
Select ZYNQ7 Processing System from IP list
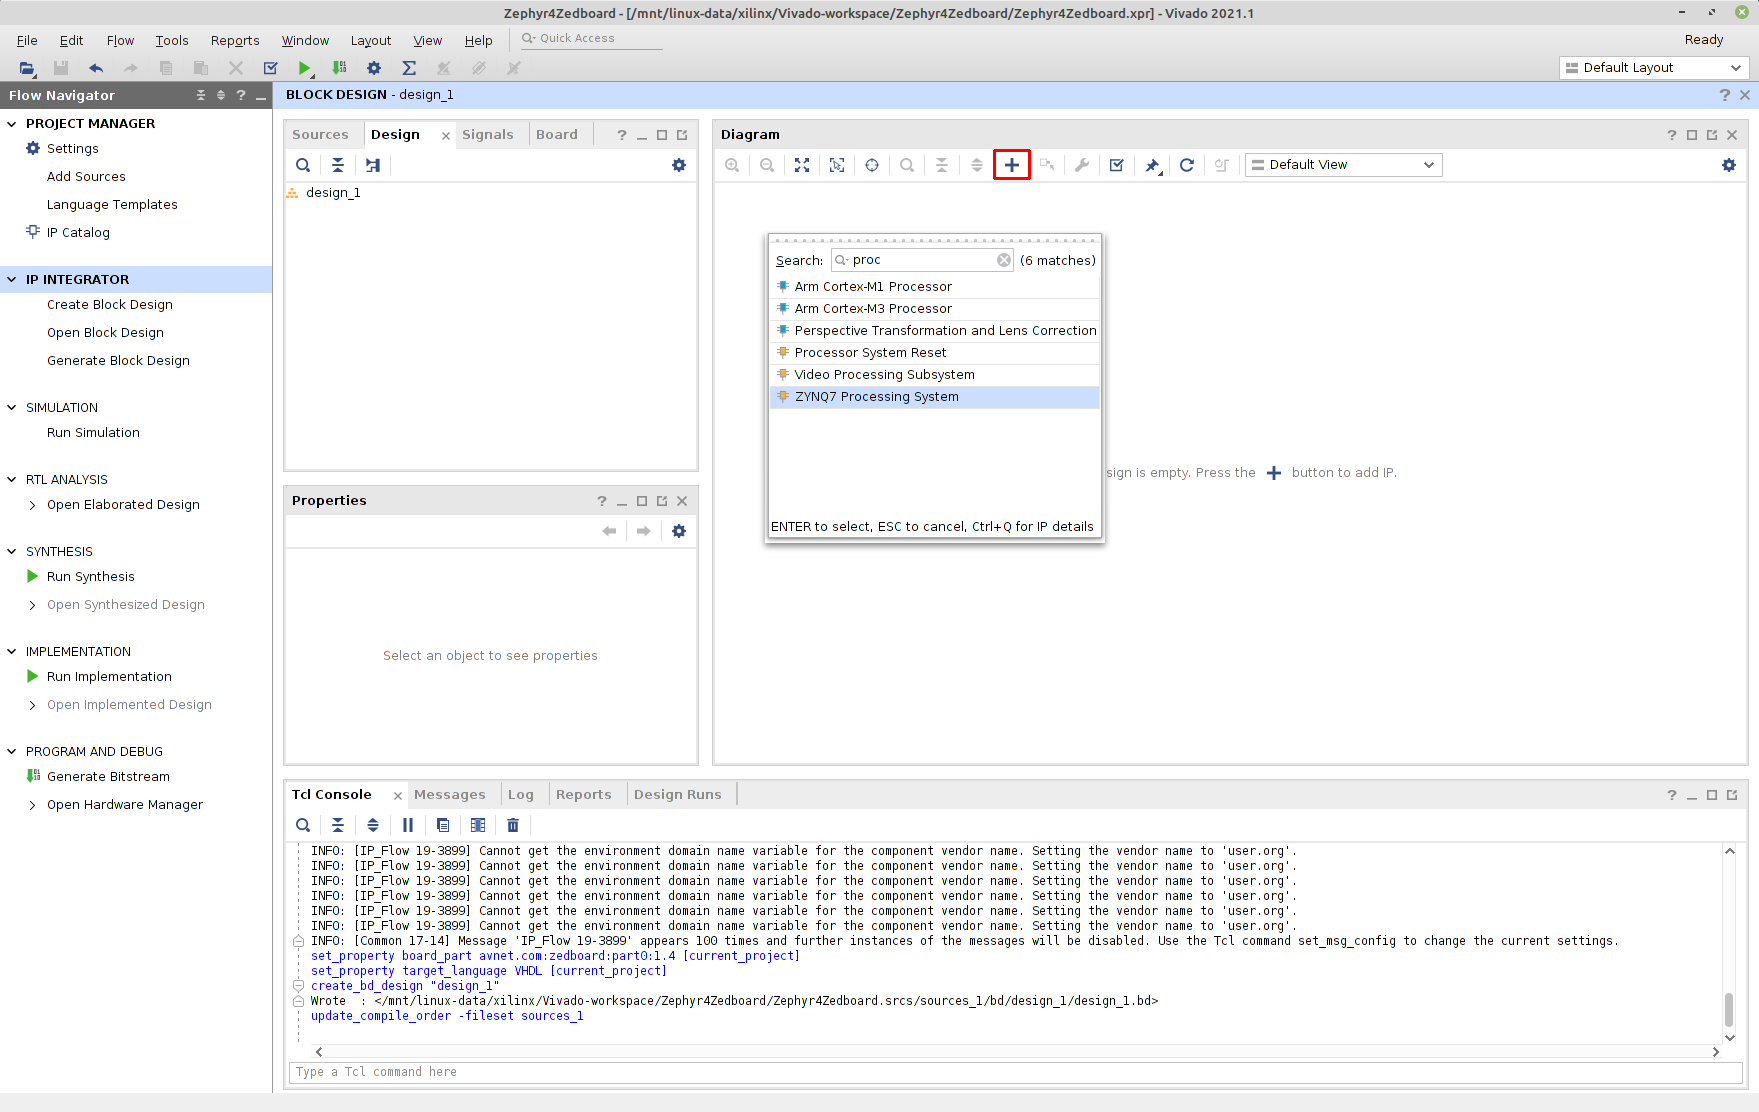click(x=934, y=397)
